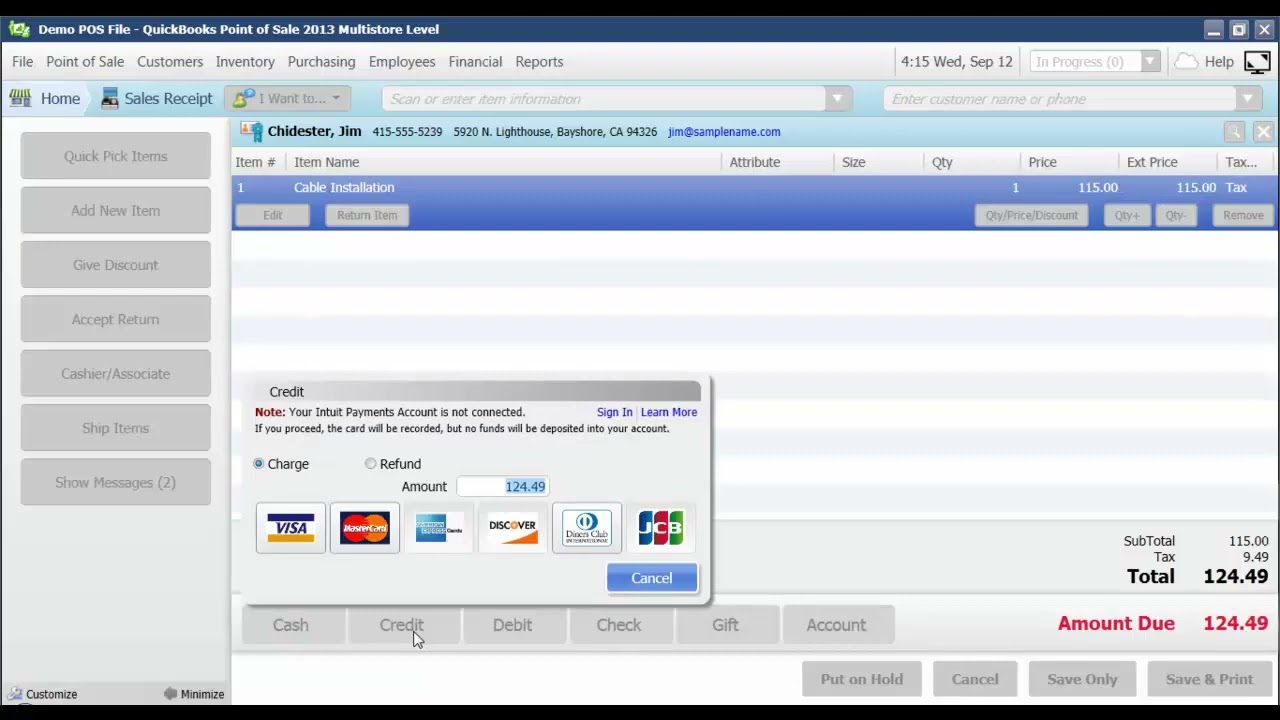Screen dimensions: 1280x720
Task: Click the Add New Item button
Action: click(116, 211)
